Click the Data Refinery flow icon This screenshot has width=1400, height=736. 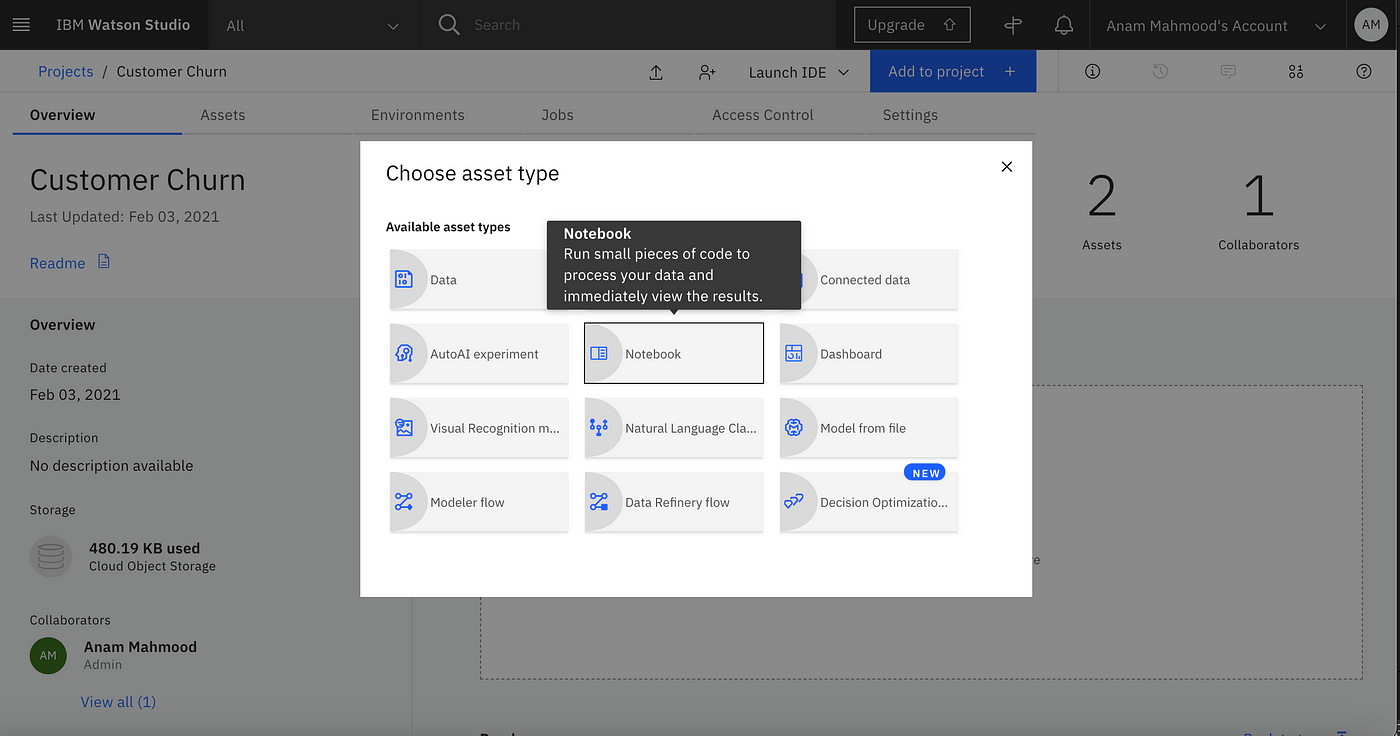pos(599,502)
